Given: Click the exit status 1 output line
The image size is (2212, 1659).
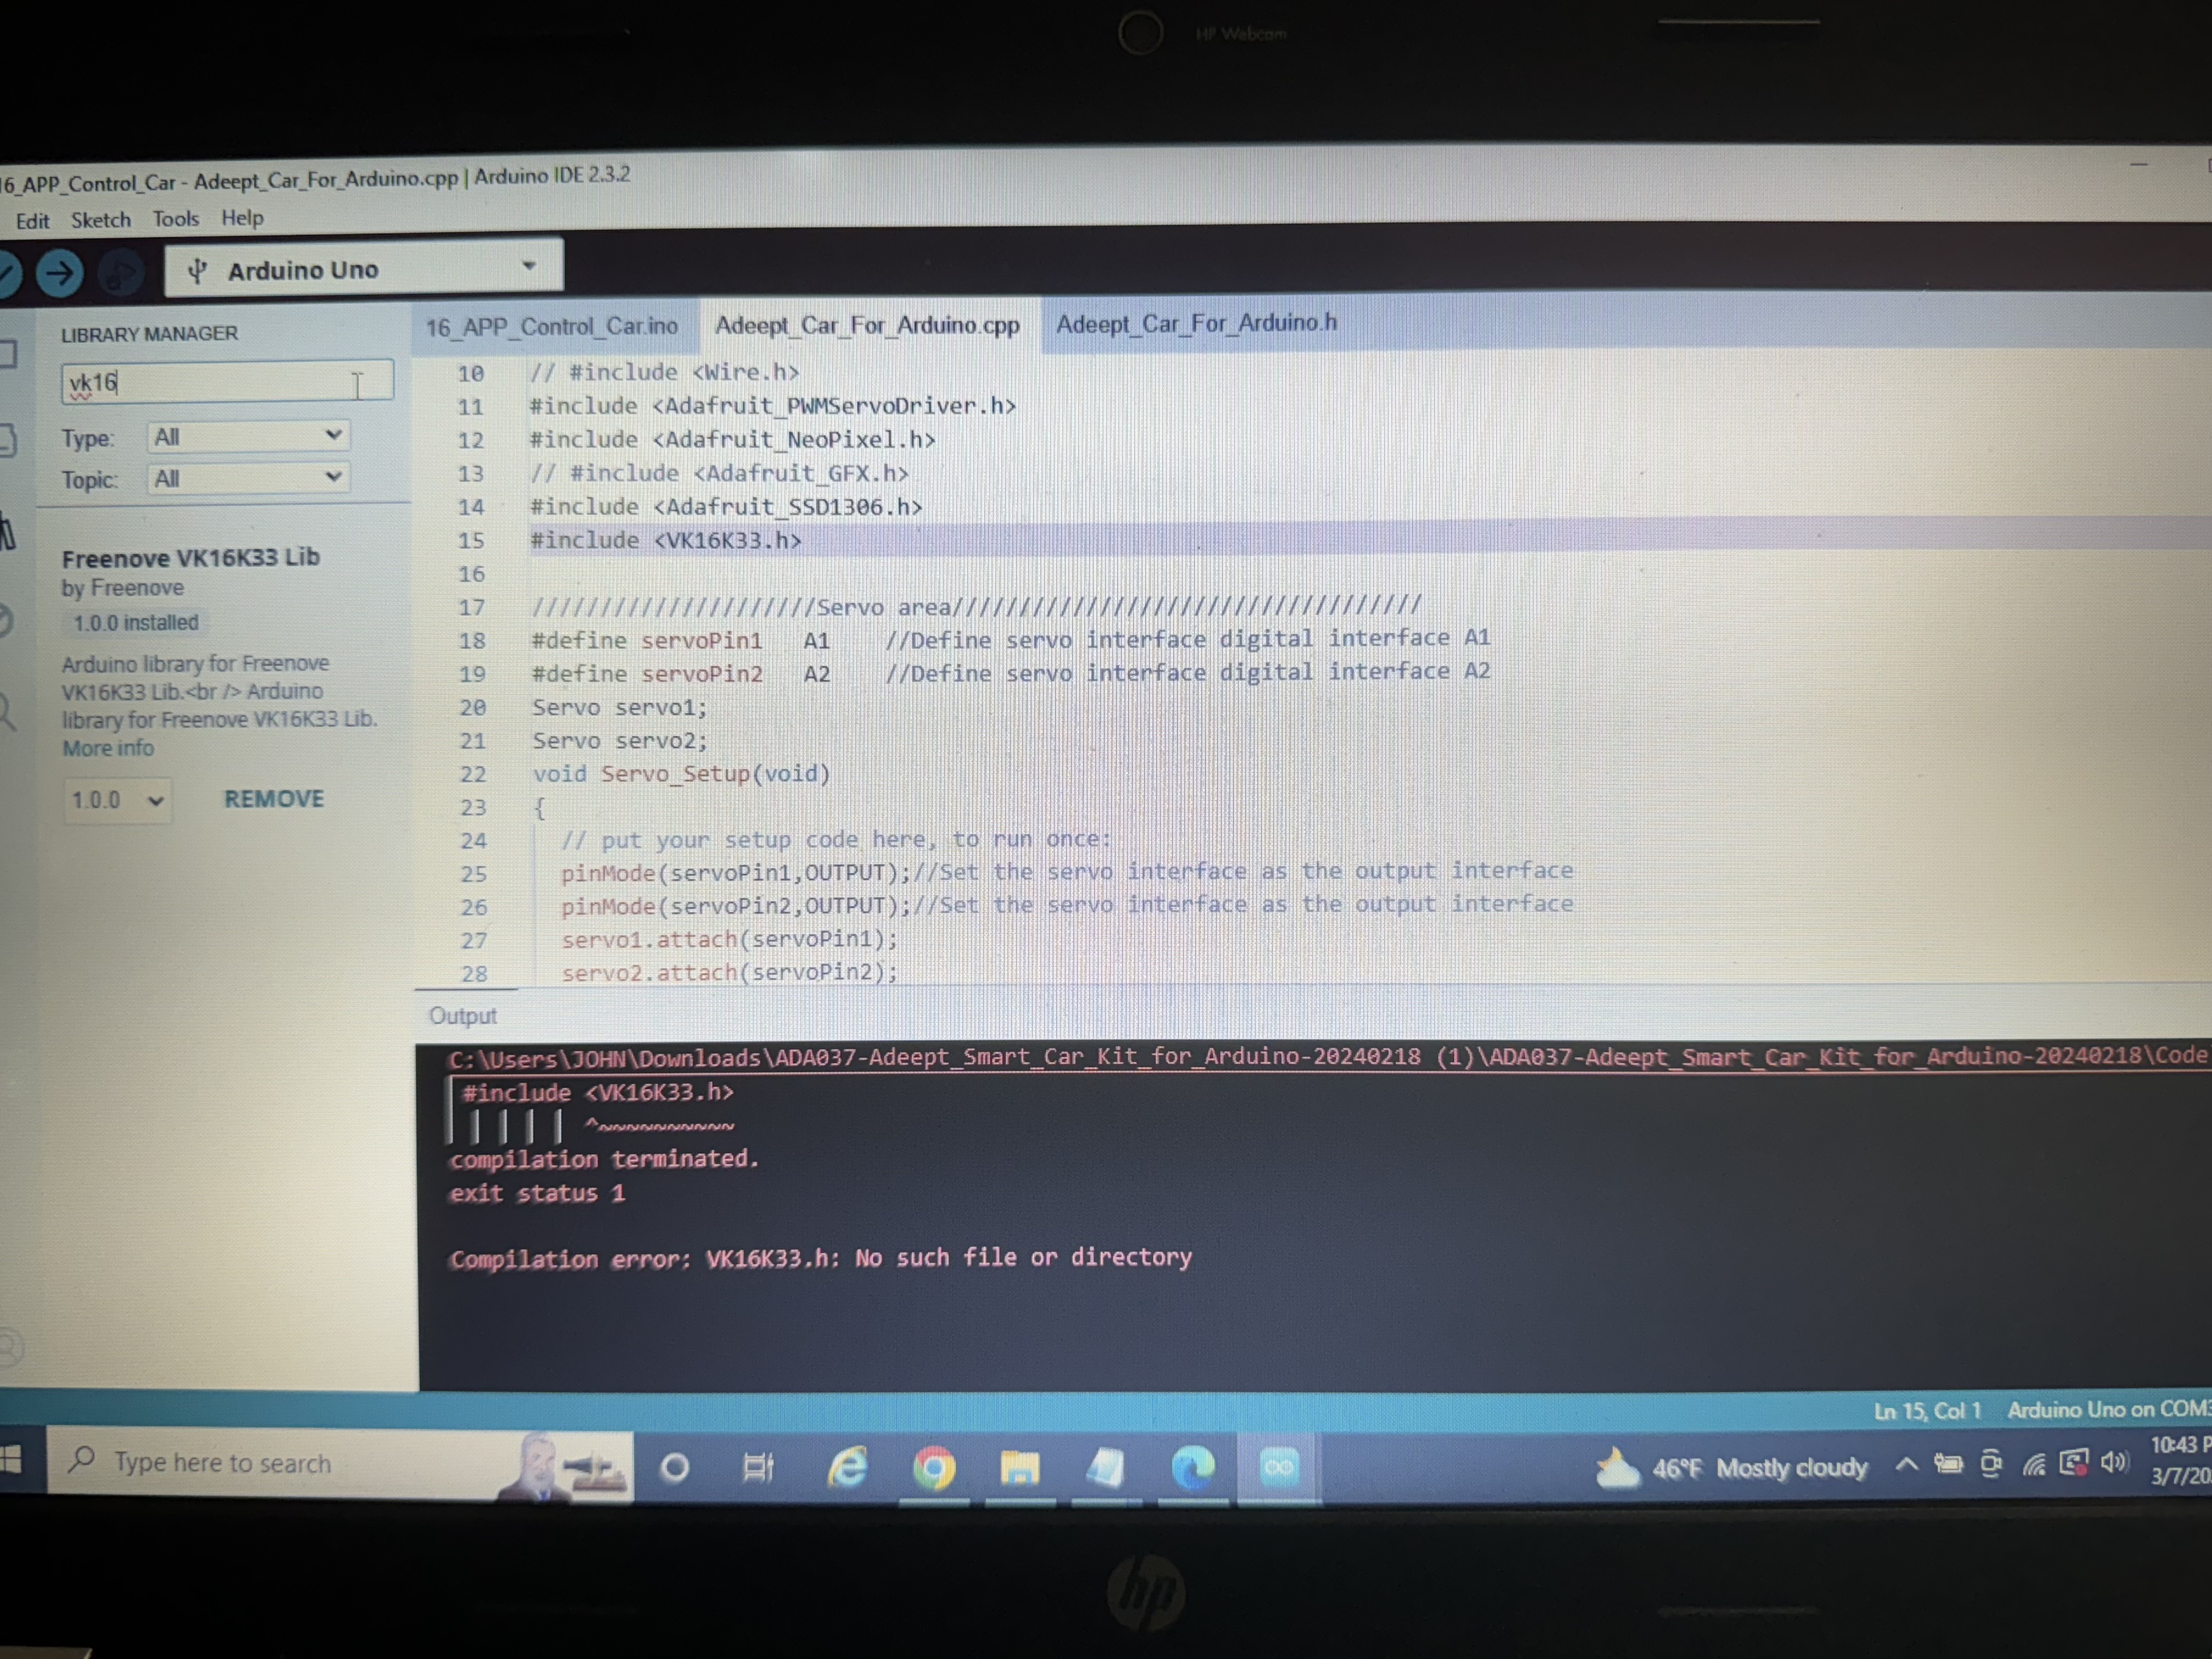Looking at the screenshot, I should (537, 1193).
